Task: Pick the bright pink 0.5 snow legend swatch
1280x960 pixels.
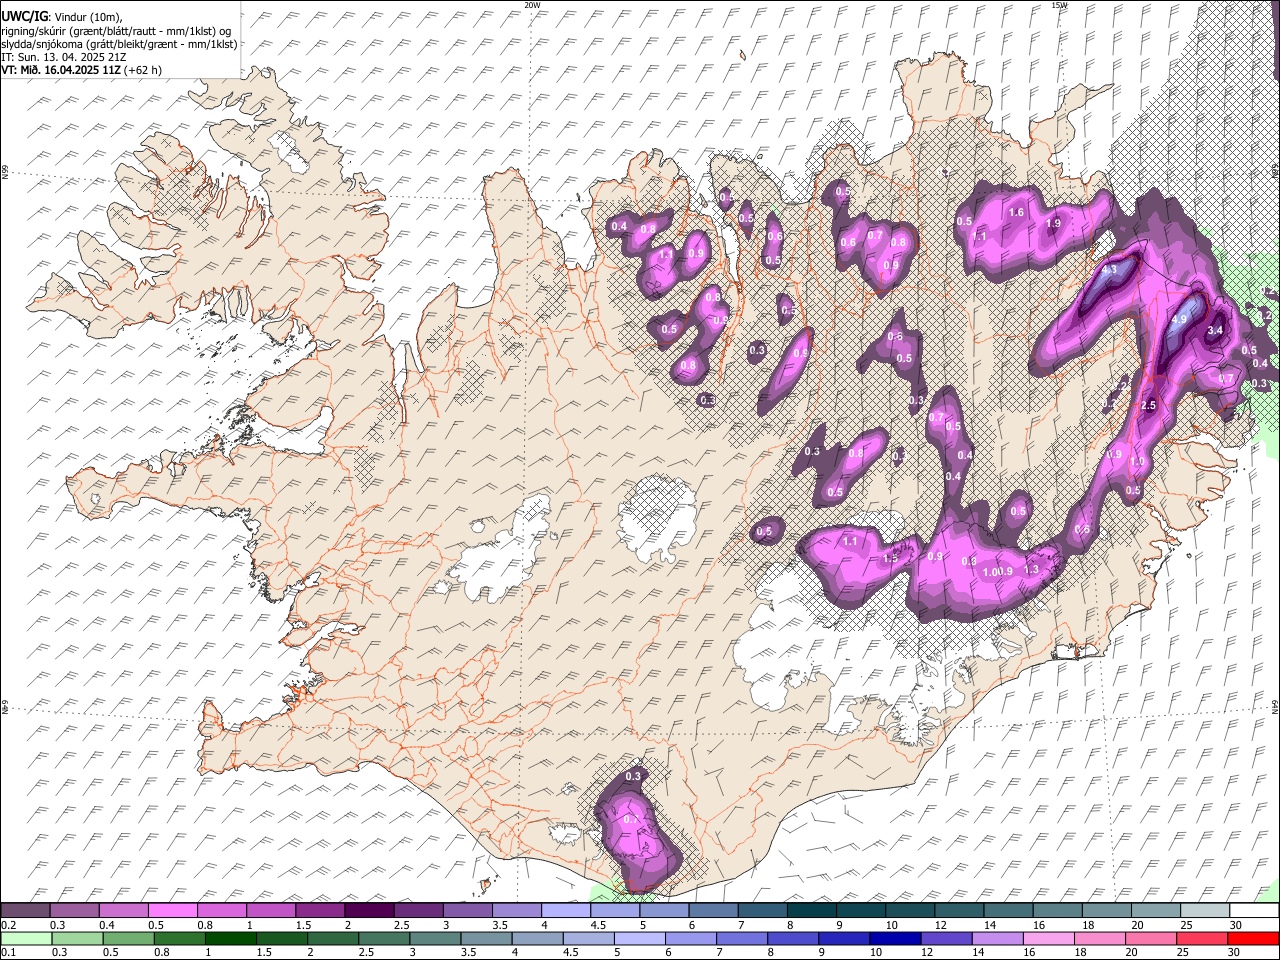Action: (172, 910)
